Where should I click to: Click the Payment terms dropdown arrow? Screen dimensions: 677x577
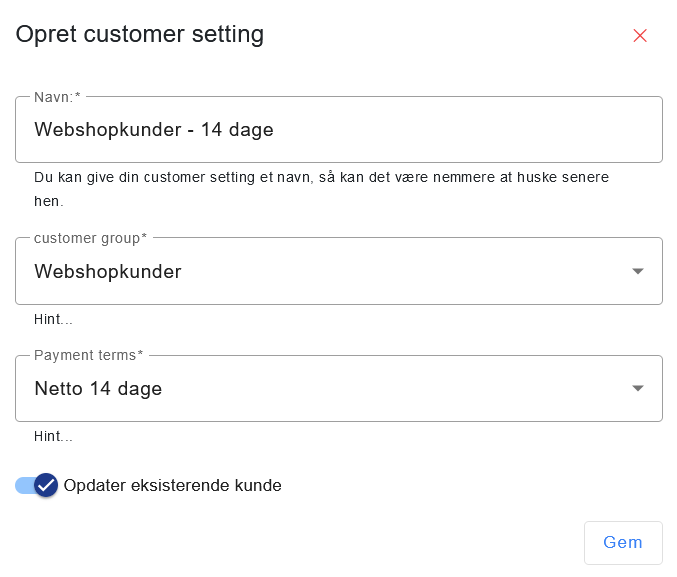638,389
